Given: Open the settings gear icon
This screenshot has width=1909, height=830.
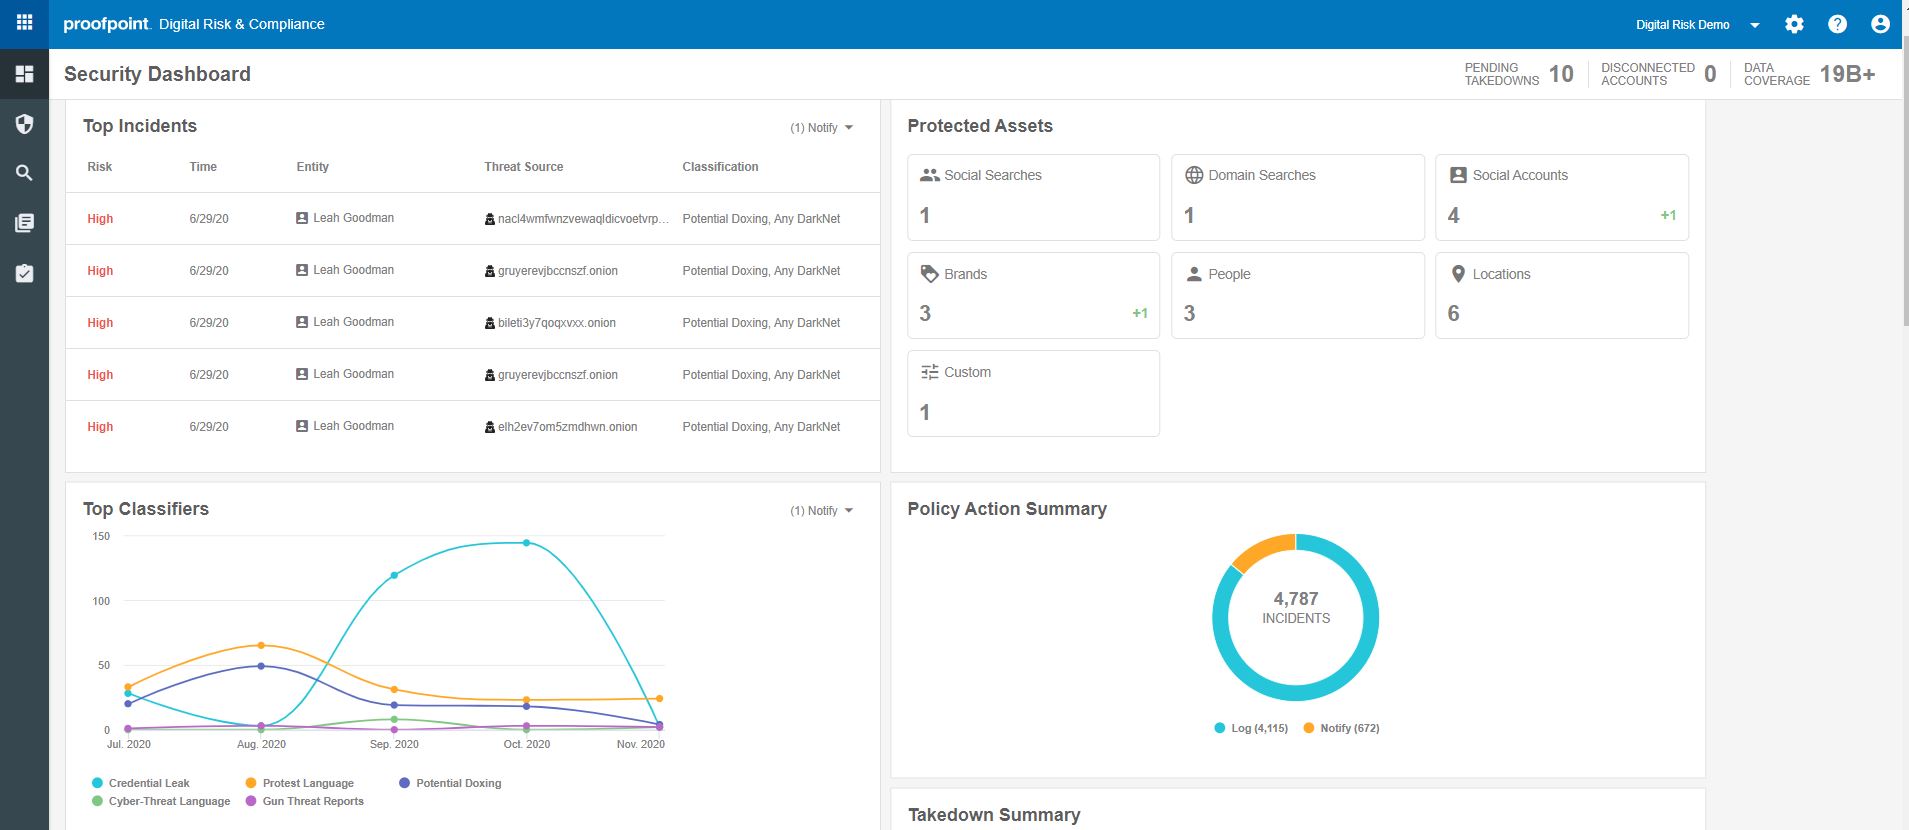Looking at the screenshot, I should (1794, 24).
